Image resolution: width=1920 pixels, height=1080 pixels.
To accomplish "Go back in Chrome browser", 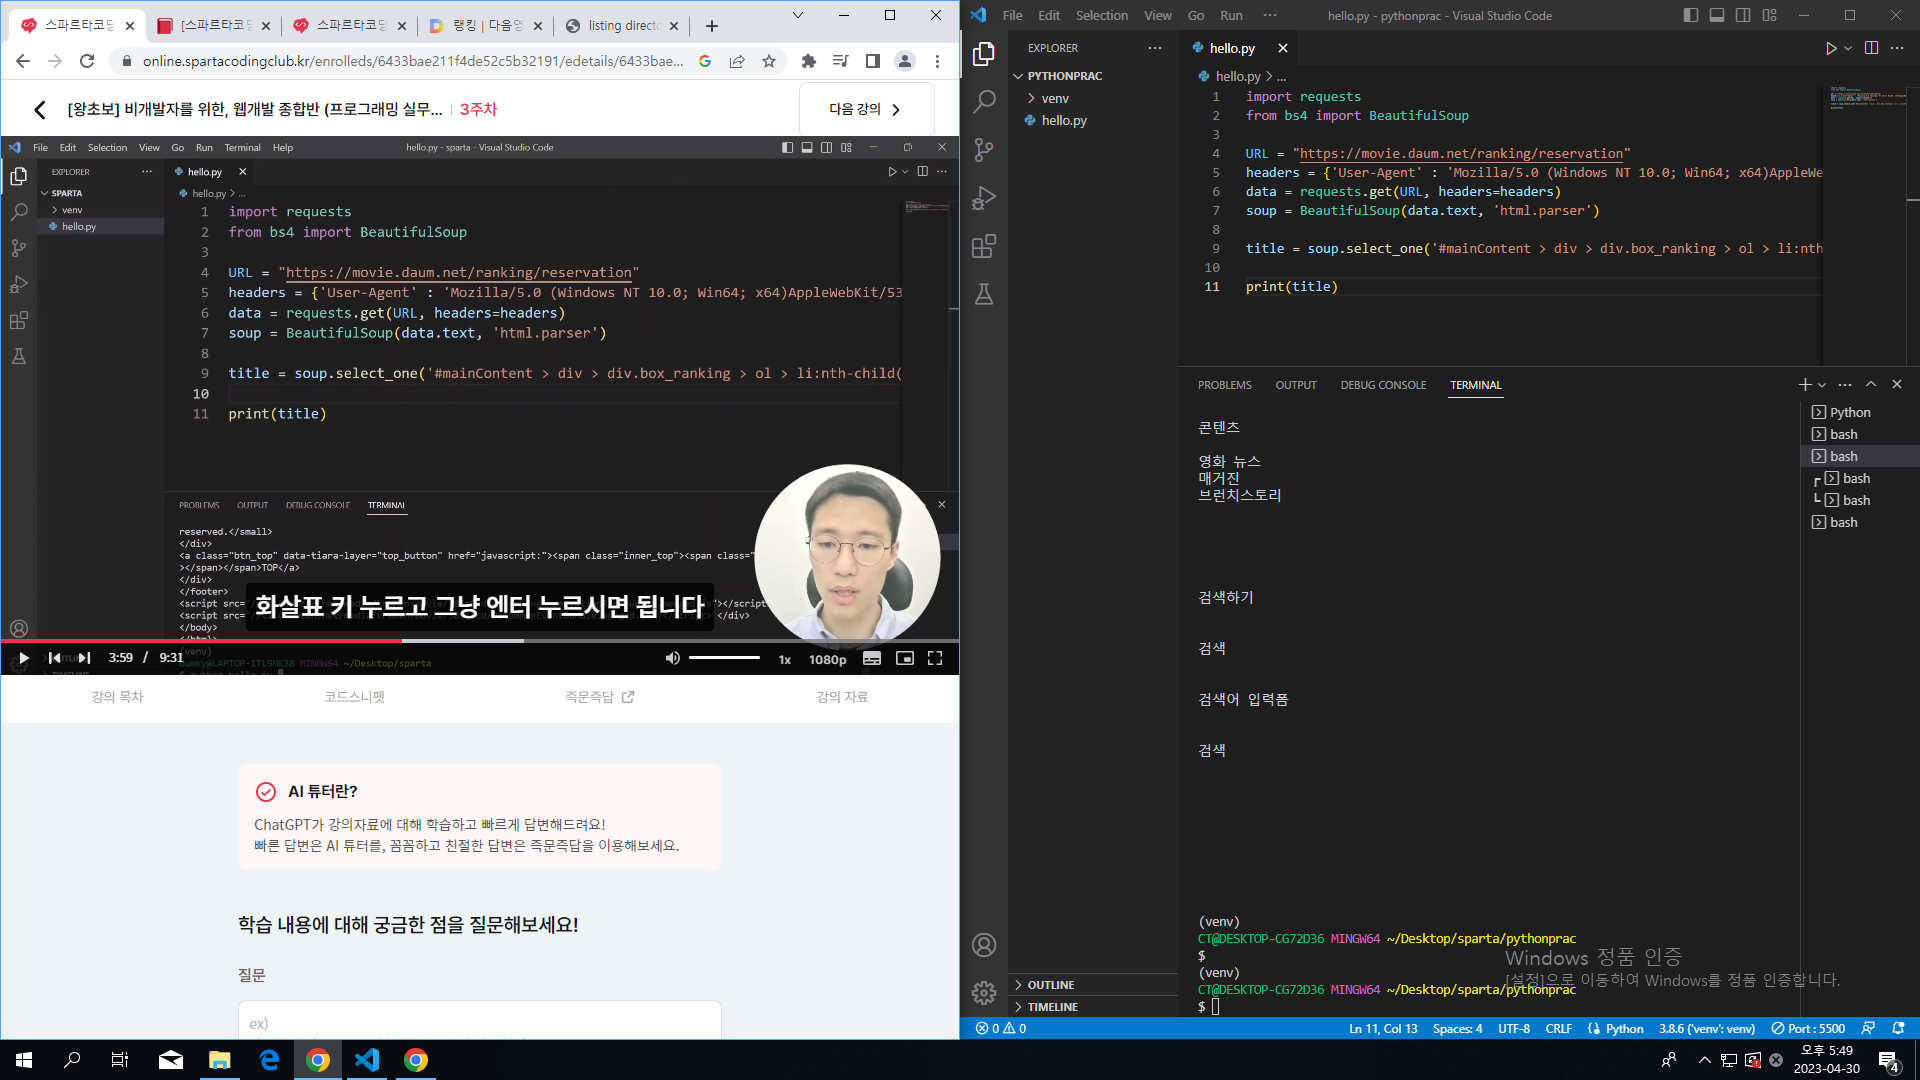I will pyautogui.click(x=23, y=61).
